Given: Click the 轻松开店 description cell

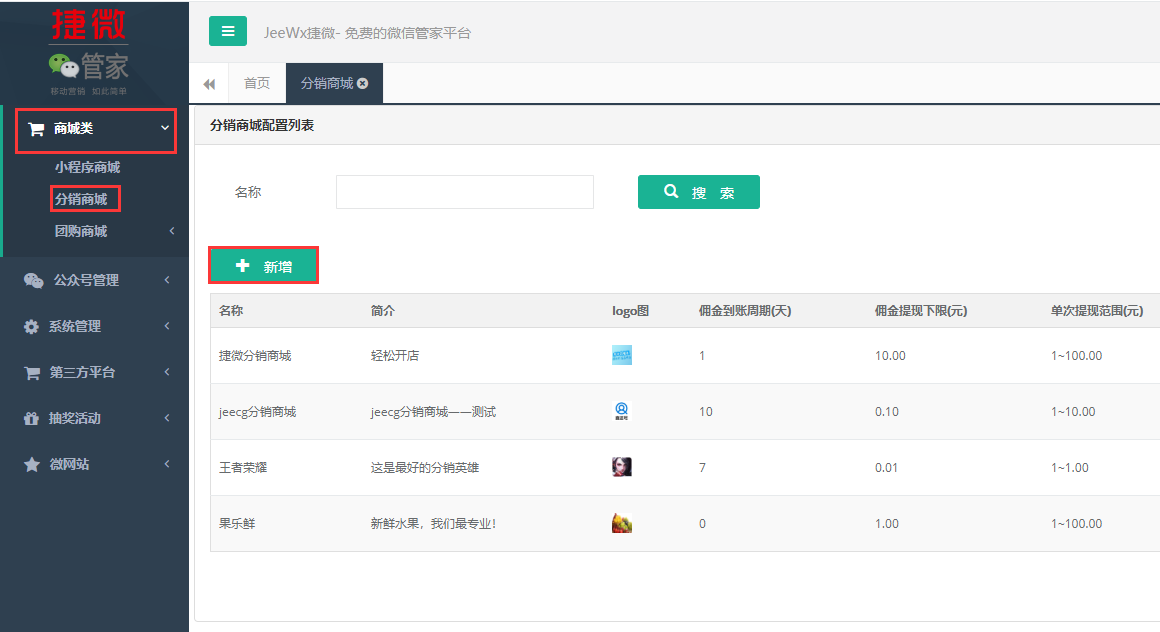Looking at the screenshot, I should 395,356.
